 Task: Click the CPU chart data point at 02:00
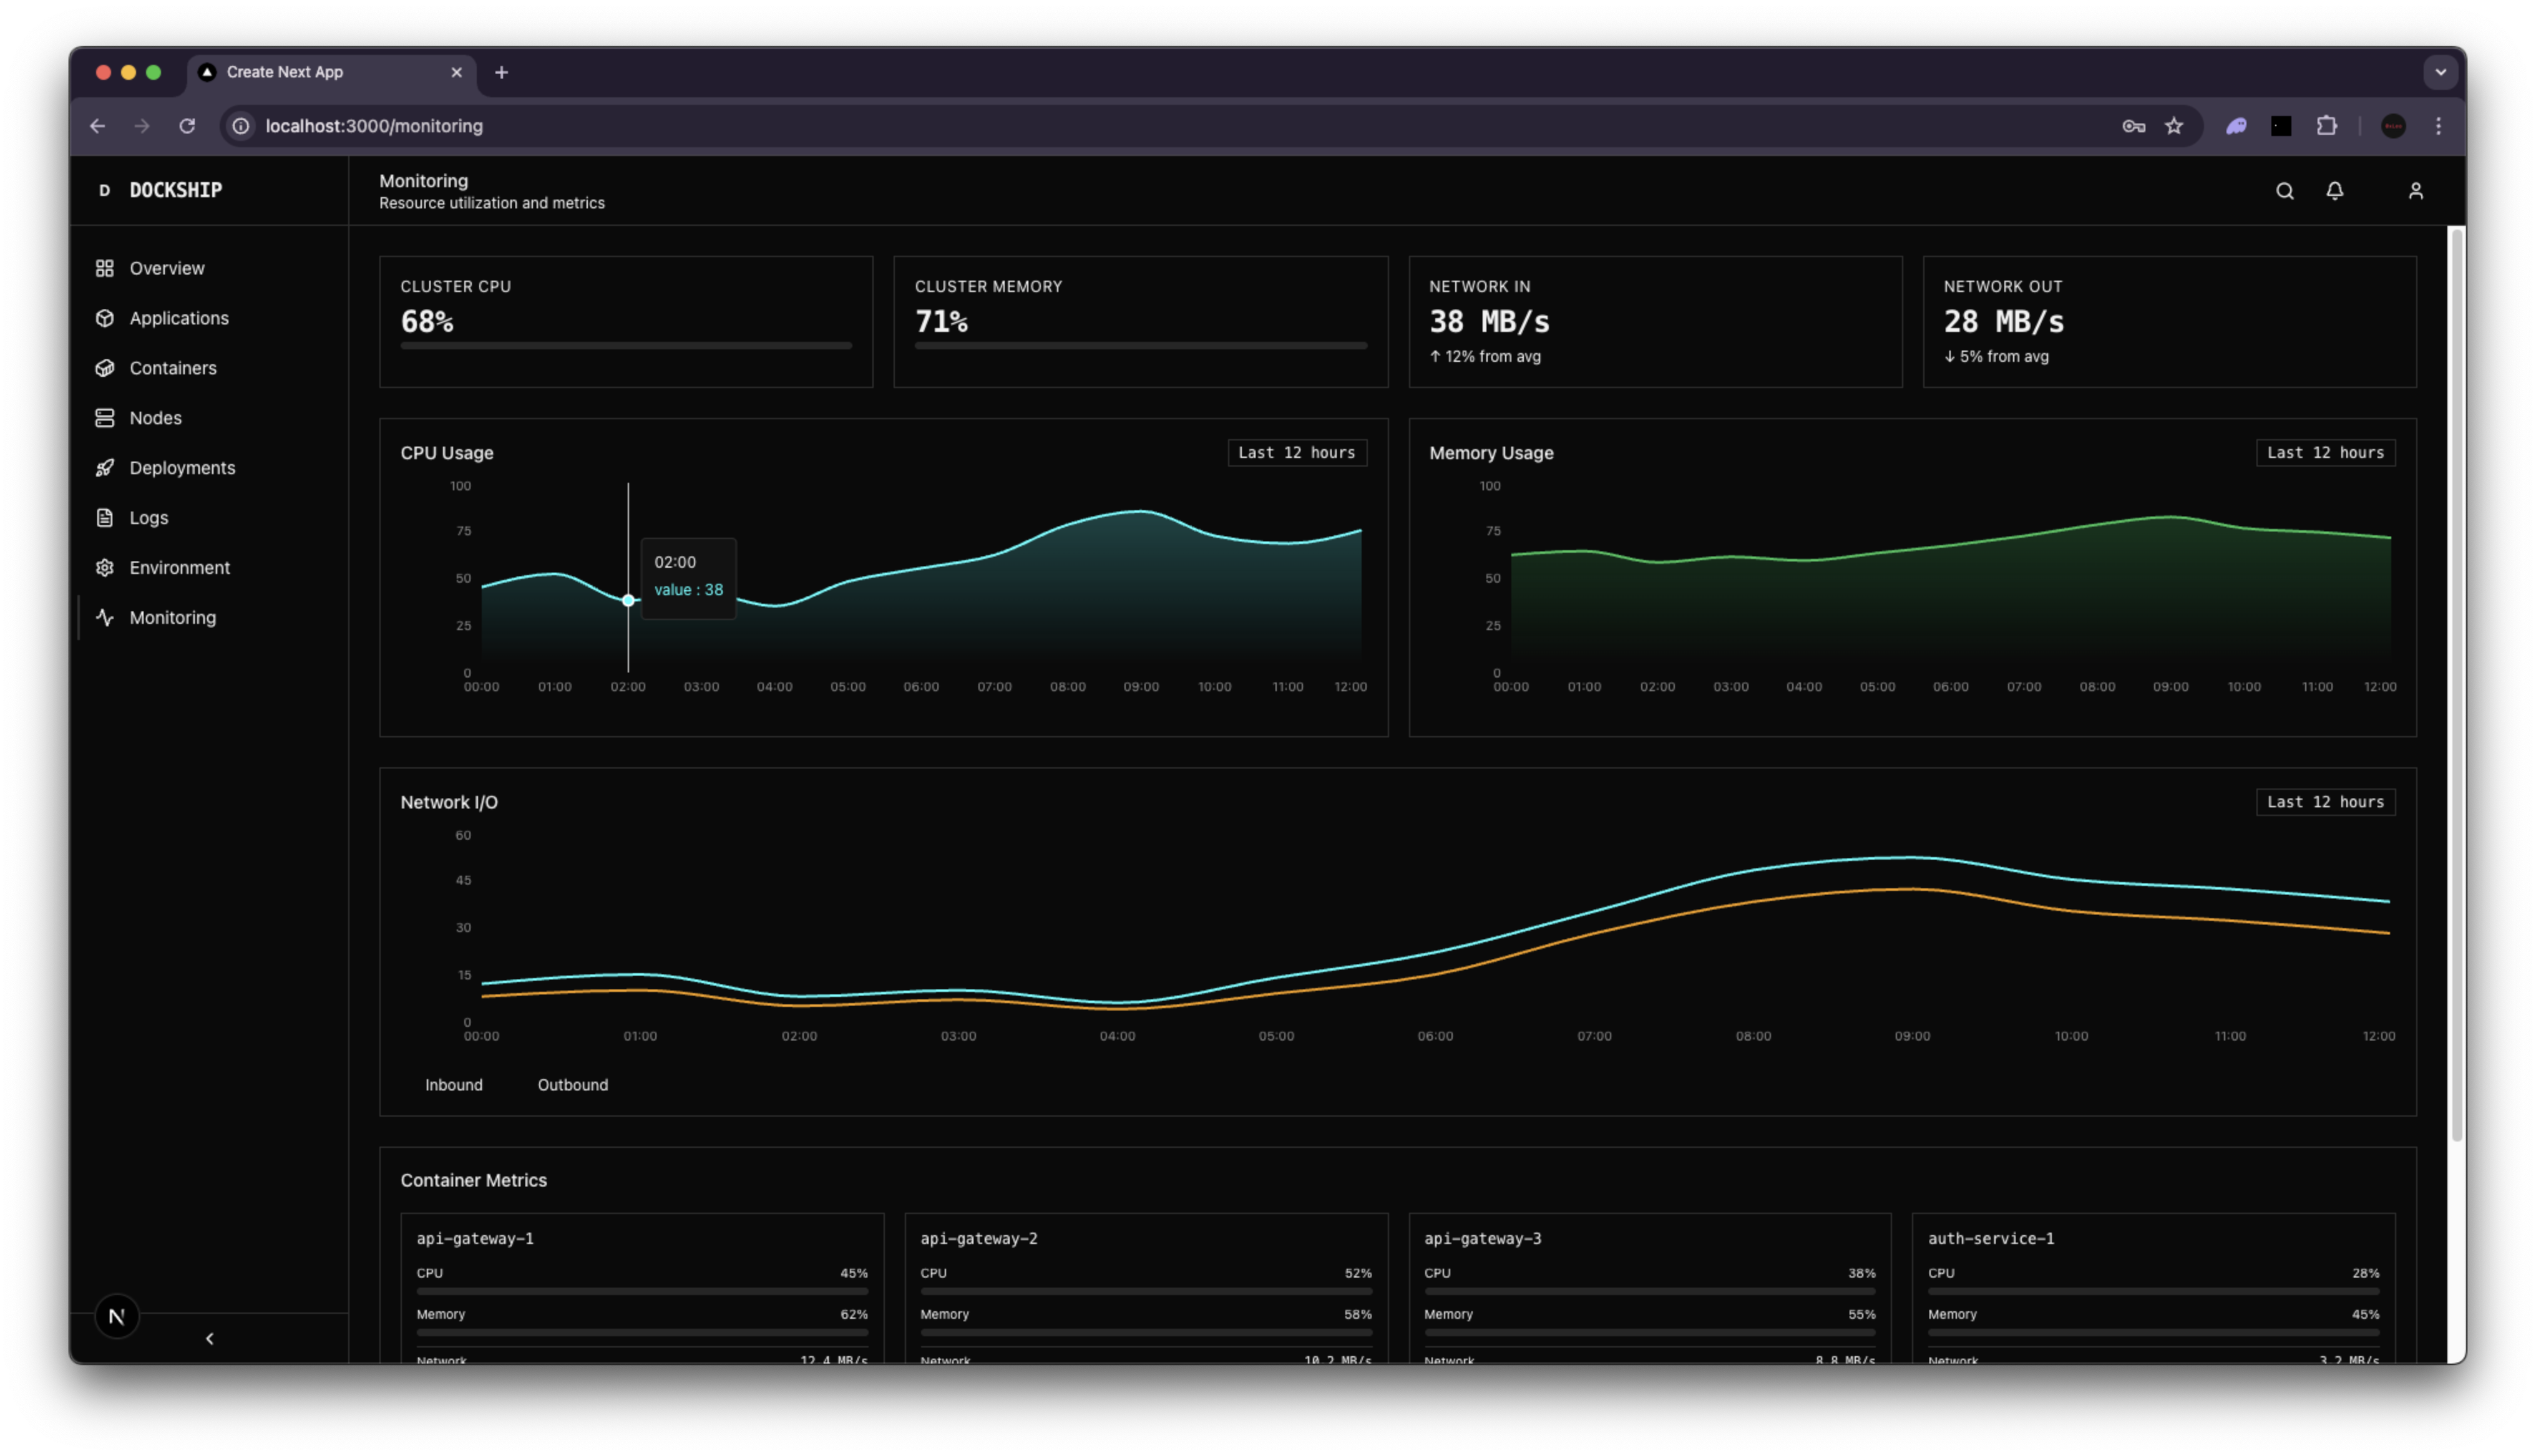(628, 601)
